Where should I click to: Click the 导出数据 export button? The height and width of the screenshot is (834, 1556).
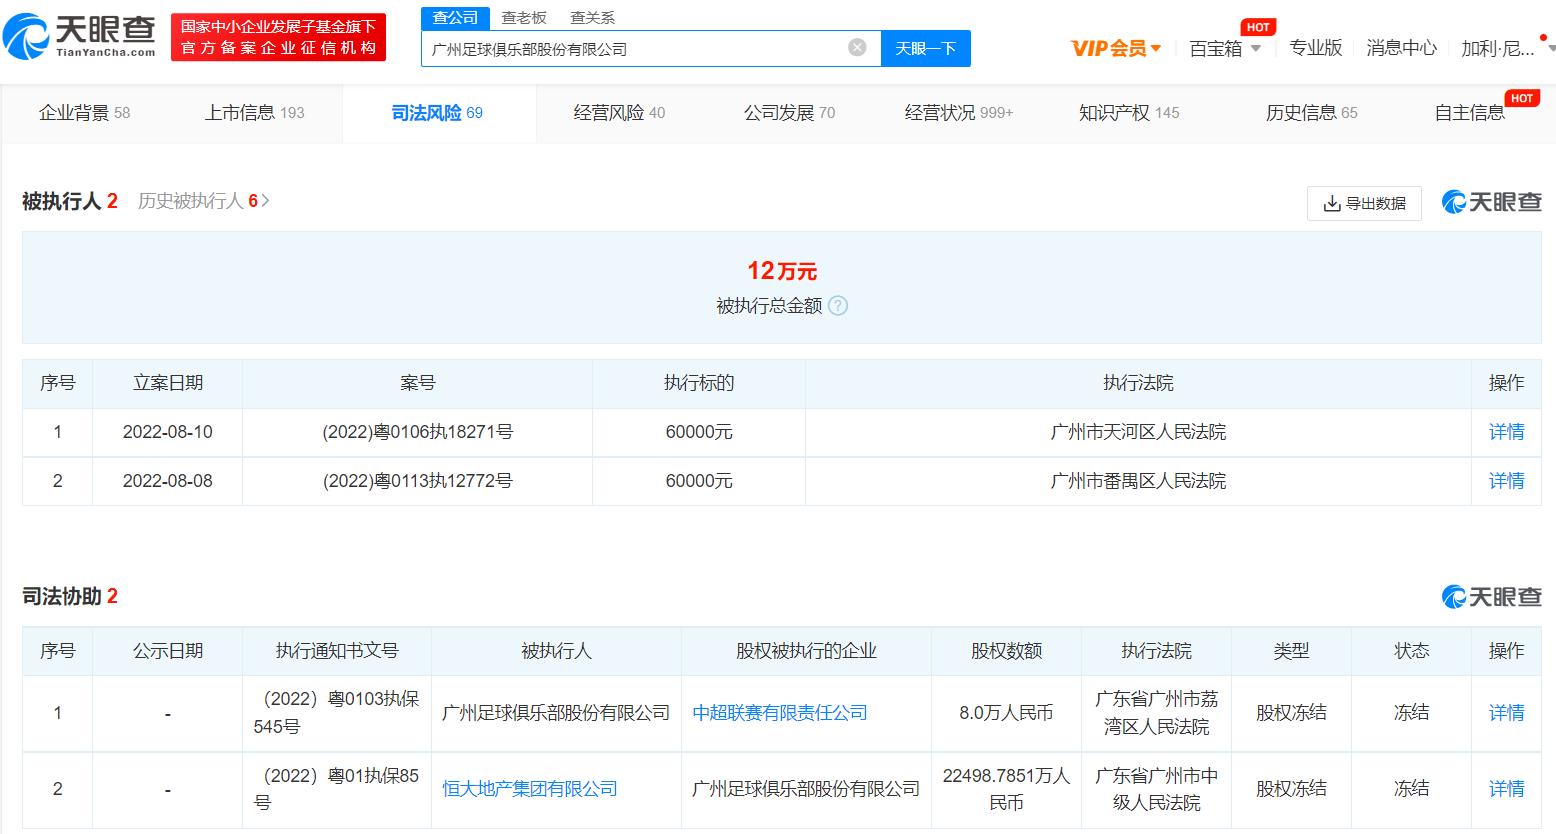(x=1364, y=203)
